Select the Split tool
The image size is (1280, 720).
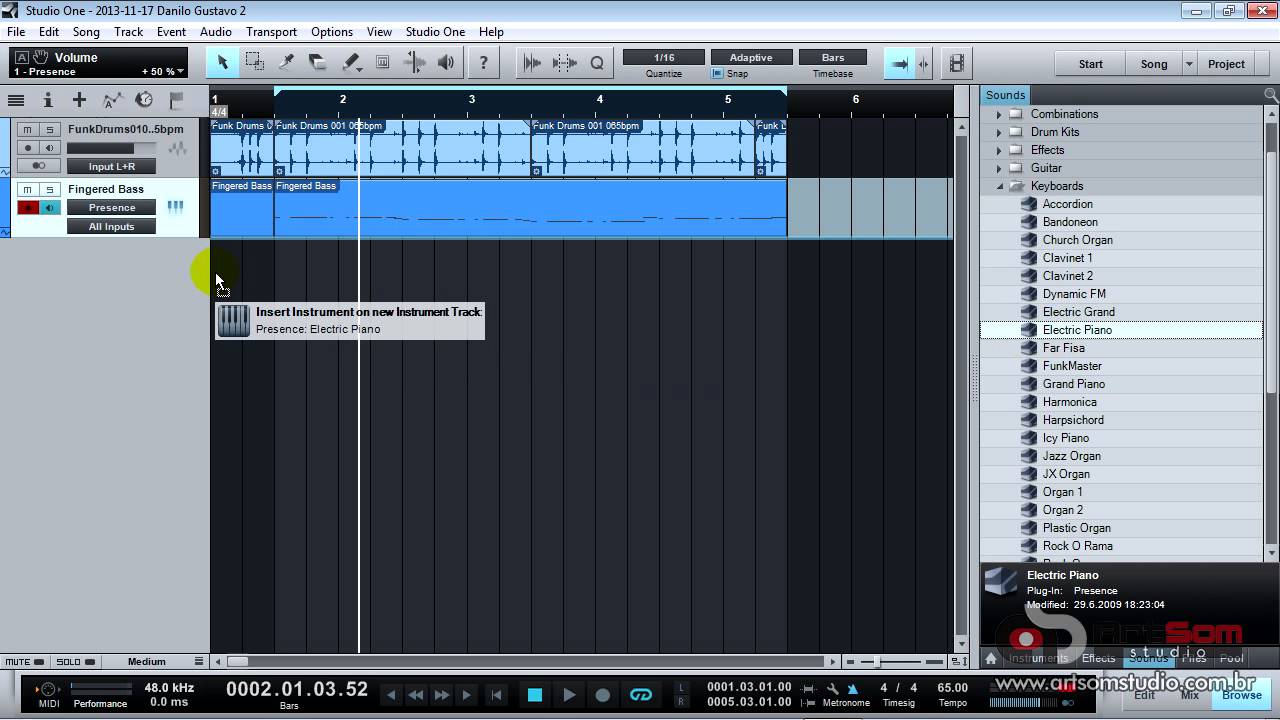click(286, 63)
